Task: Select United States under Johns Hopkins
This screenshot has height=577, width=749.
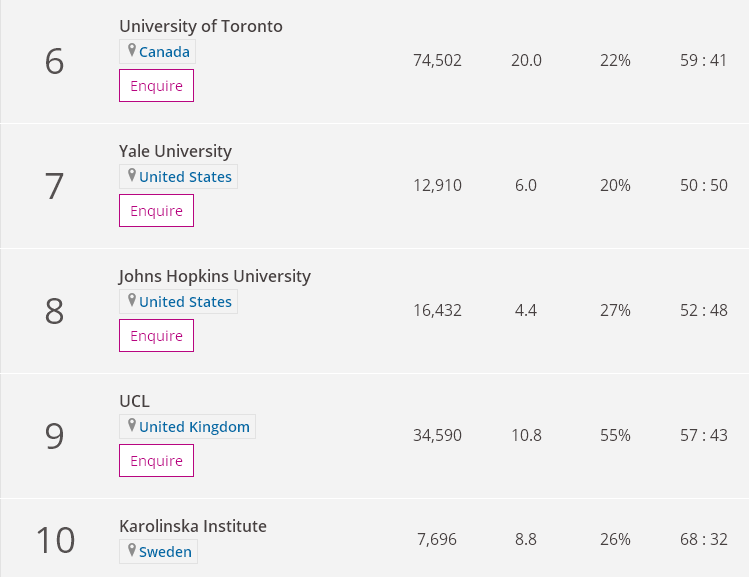Action: click(x=185, y=302)
